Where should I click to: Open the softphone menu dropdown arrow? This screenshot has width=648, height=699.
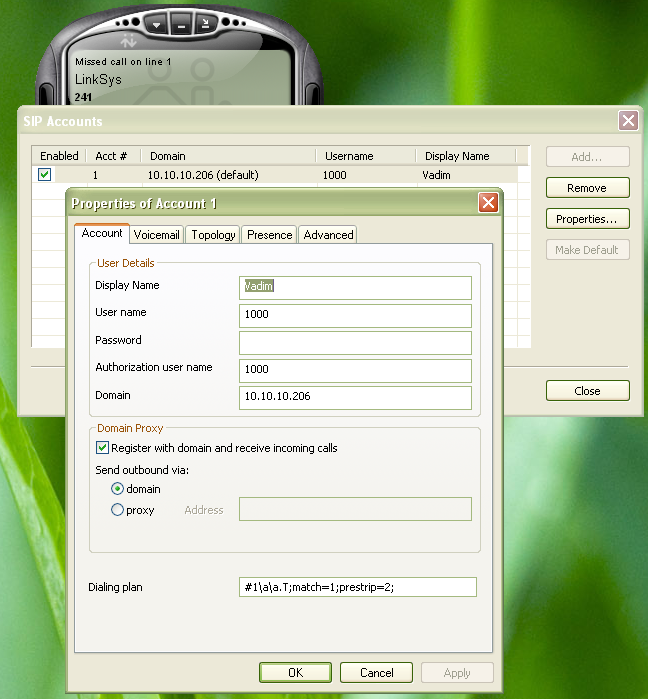[156, 24]
